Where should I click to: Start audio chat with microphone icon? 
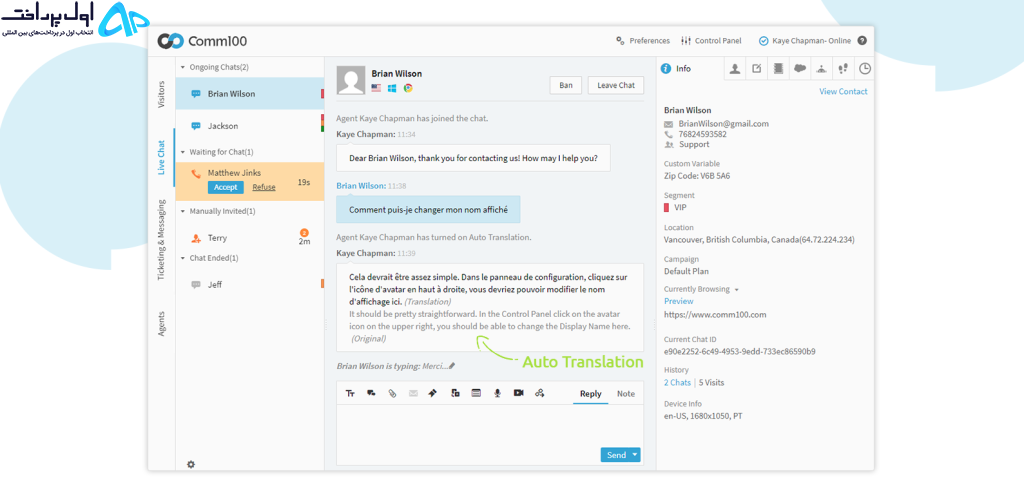497,394
